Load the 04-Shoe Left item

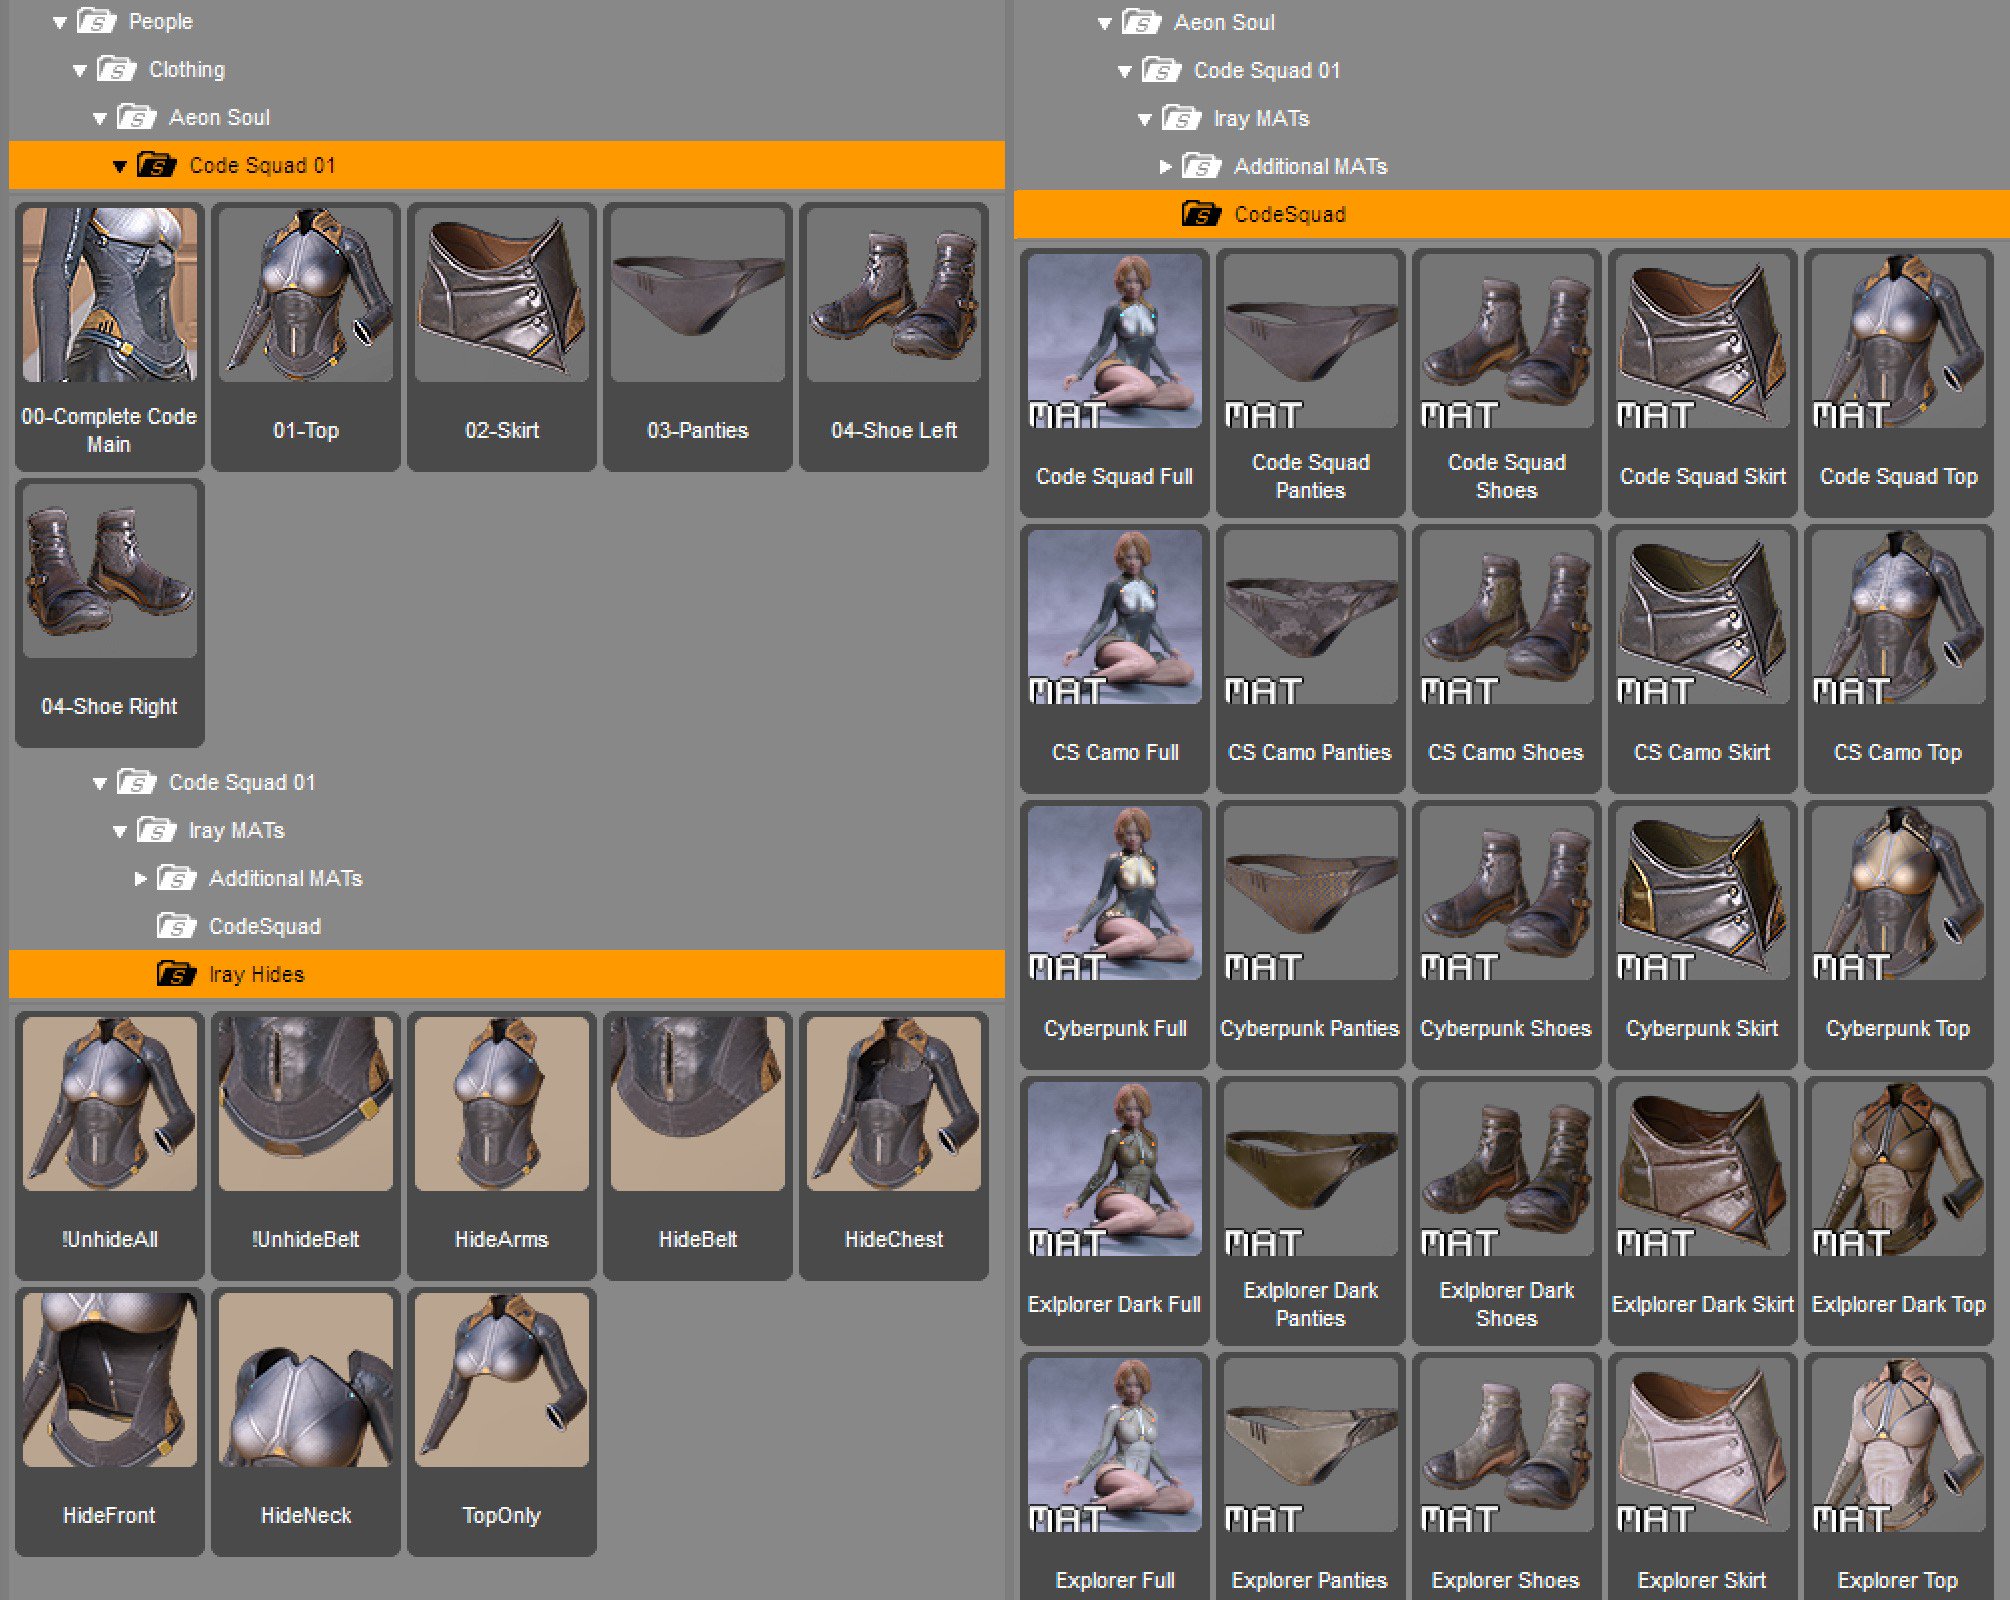pos(894,336)
